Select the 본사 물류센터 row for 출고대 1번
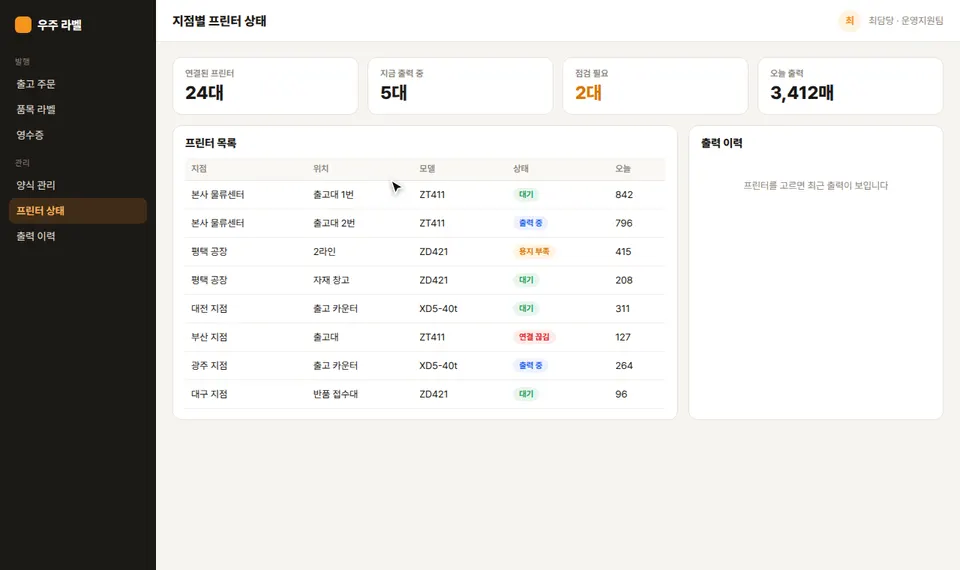Screen dimensions: 960x570 pyautogui.click(x=425, y=195)
